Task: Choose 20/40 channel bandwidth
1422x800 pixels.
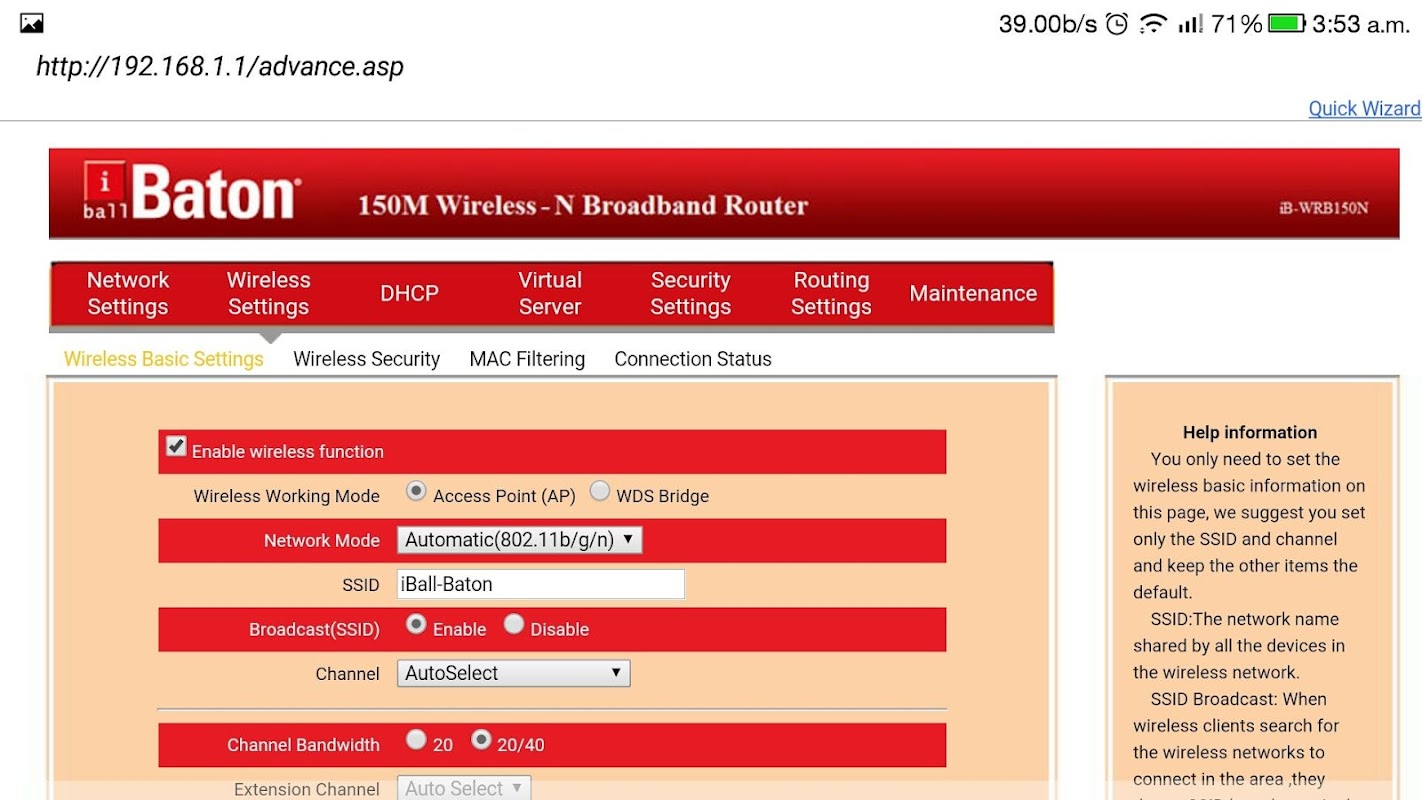Action: 481,740
